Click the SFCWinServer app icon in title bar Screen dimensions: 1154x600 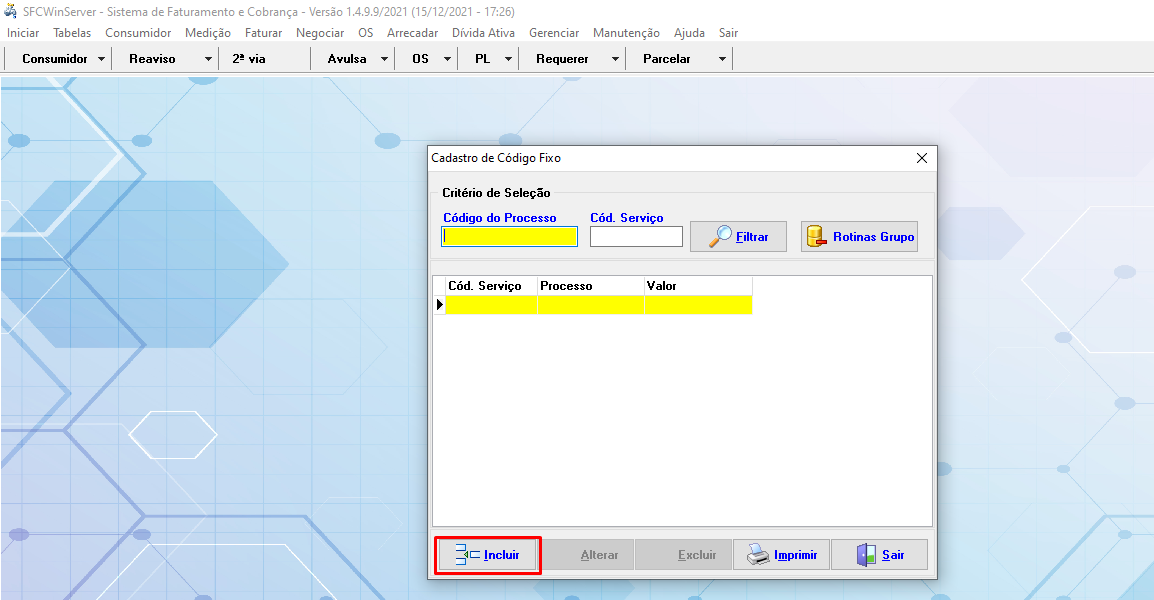pos(11,11)
